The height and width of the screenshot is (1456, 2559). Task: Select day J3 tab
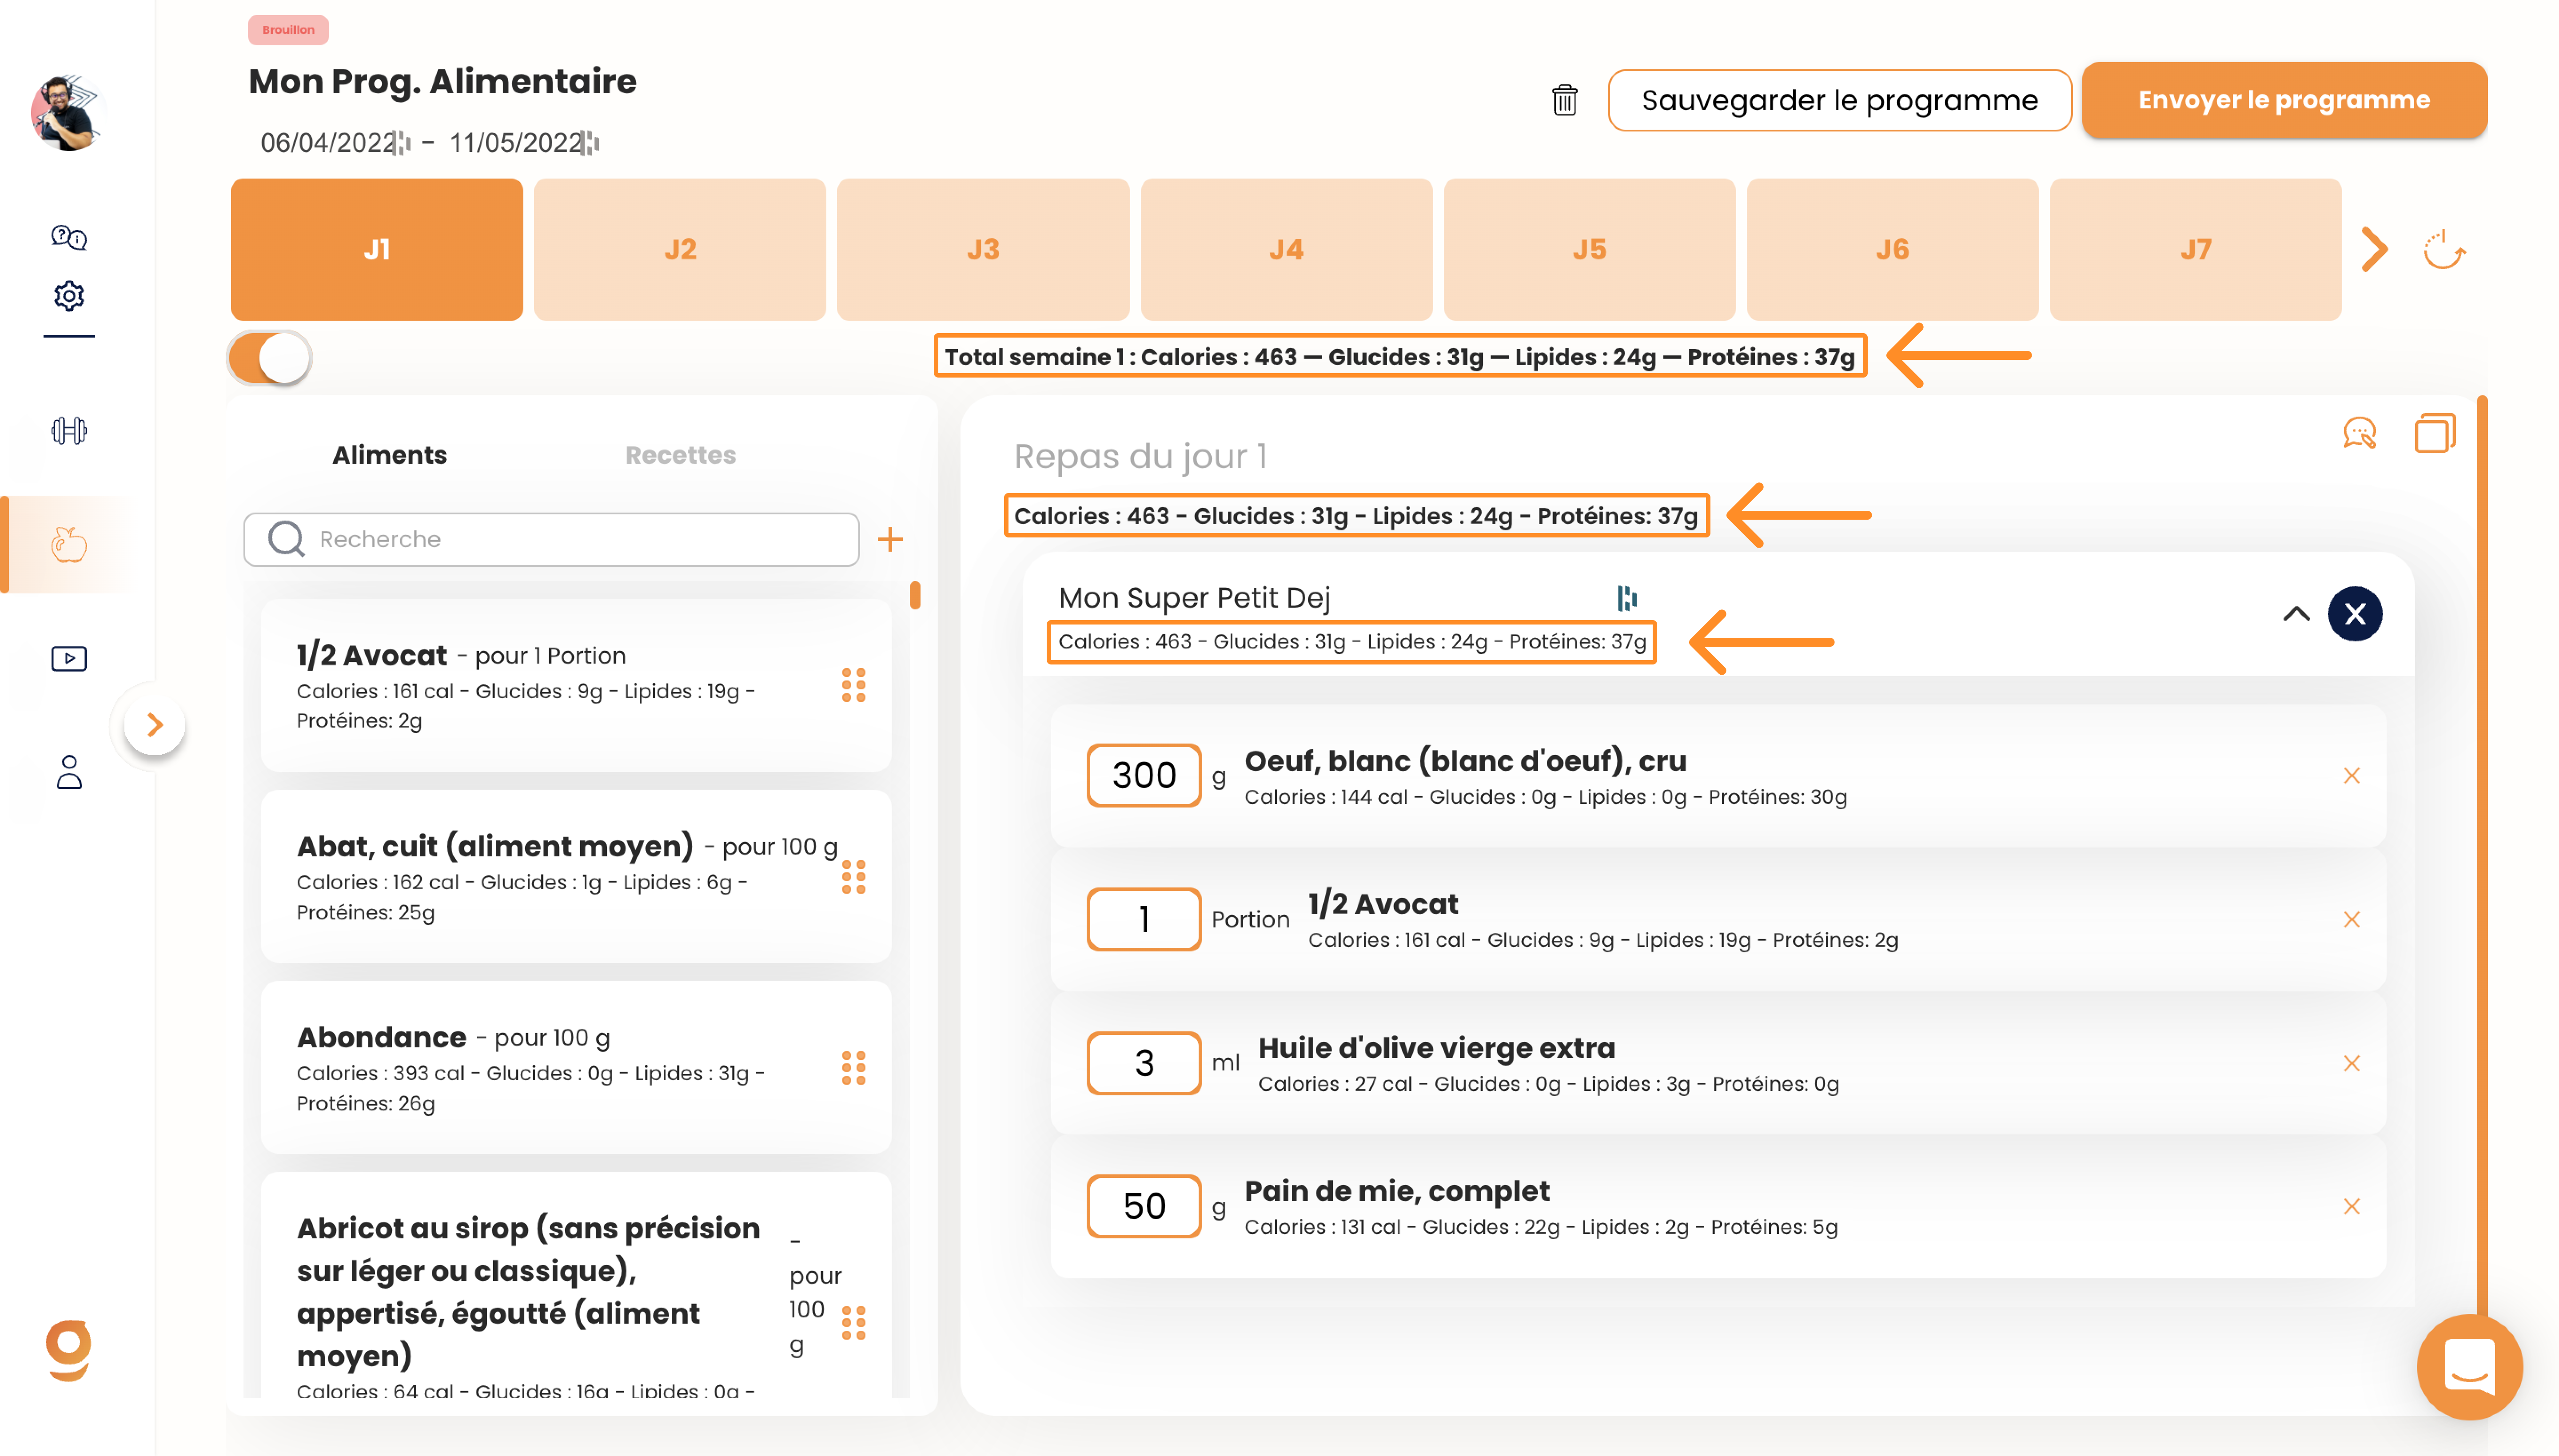983,250
